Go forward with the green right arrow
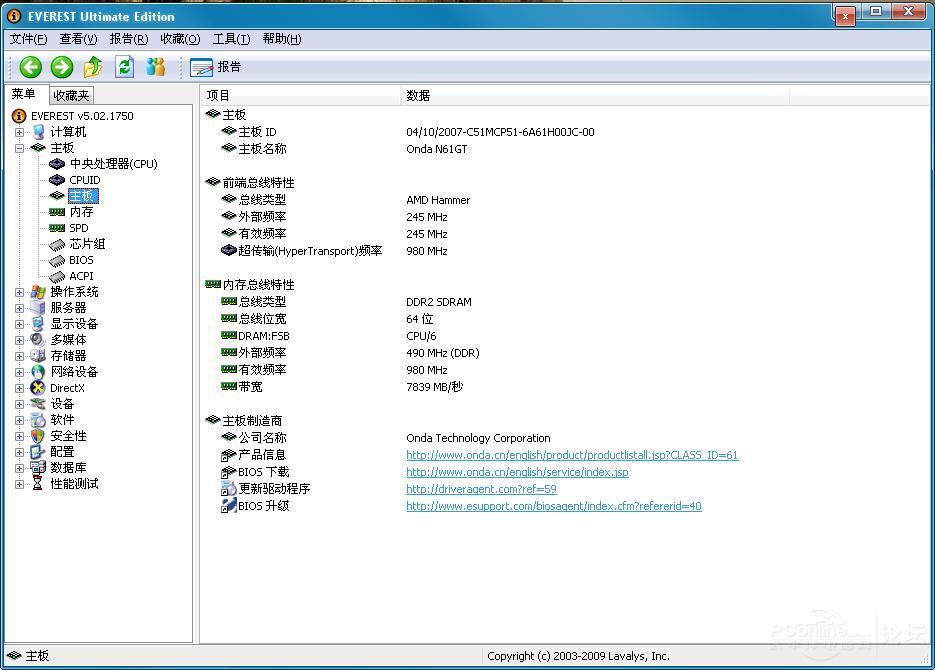 click(61, 67)
